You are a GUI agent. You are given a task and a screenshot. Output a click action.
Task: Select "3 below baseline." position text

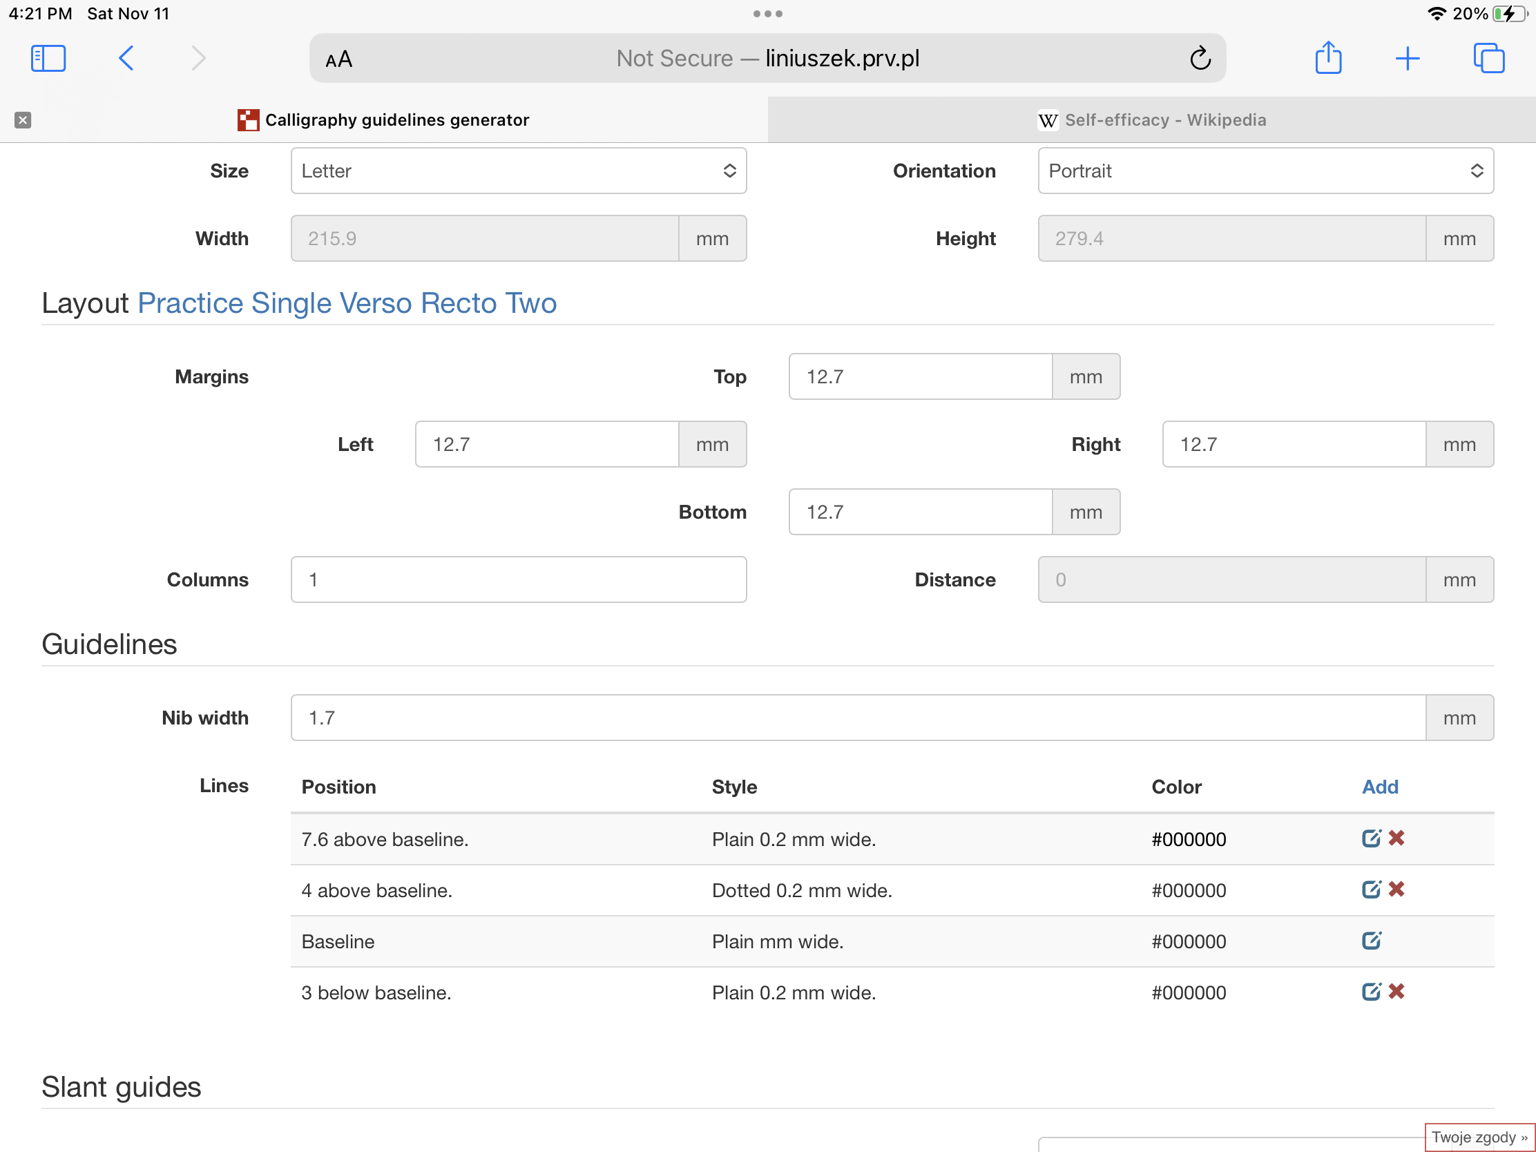pyautogui.click(x=376, y=993)
